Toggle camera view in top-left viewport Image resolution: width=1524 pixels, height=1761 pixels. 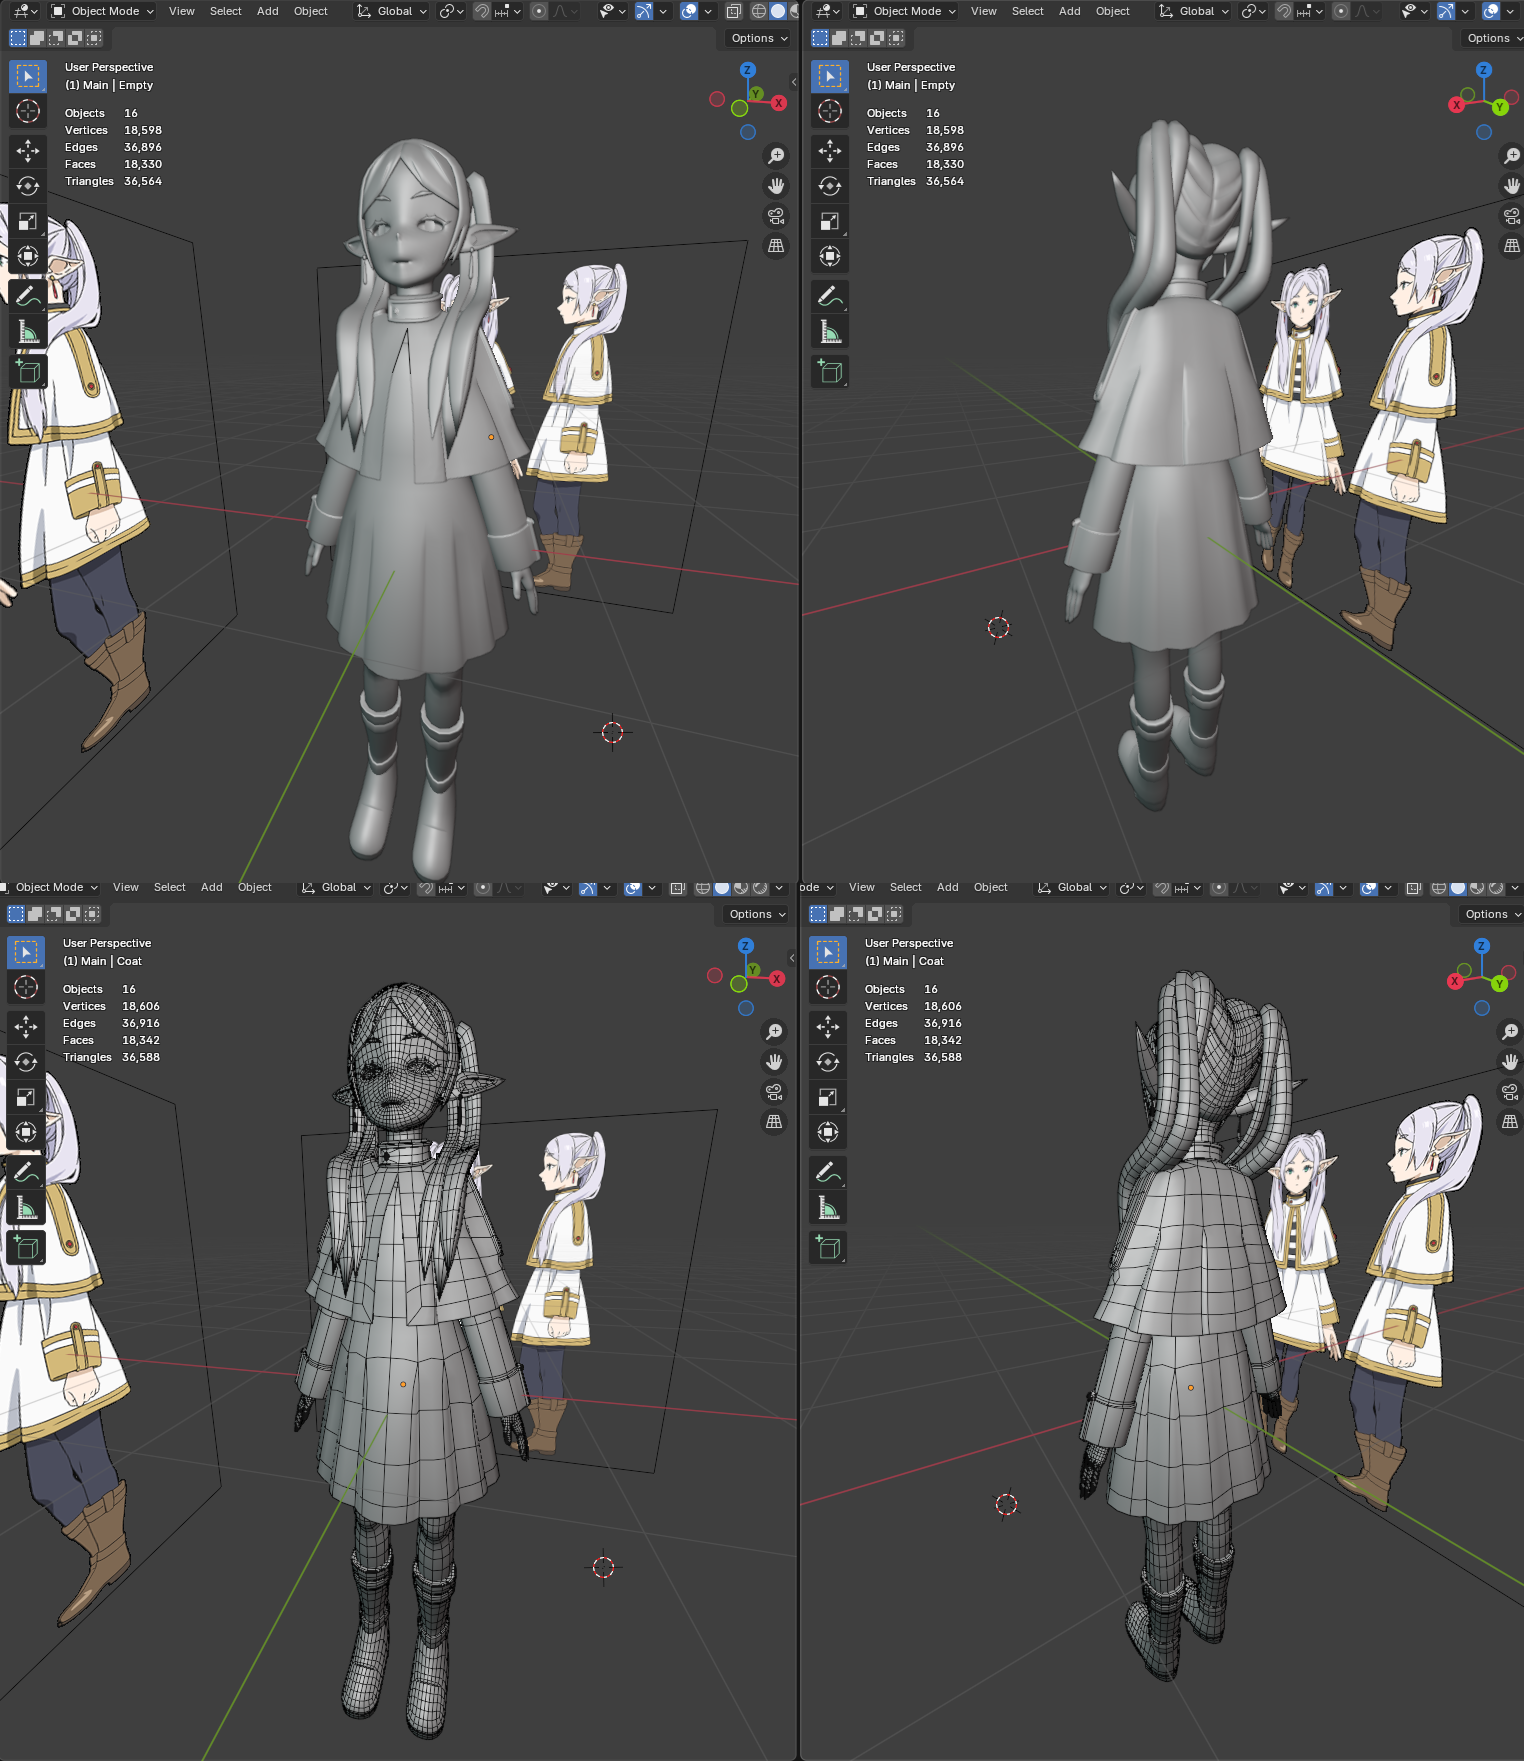pyautogui.click(x=776, y=216)
